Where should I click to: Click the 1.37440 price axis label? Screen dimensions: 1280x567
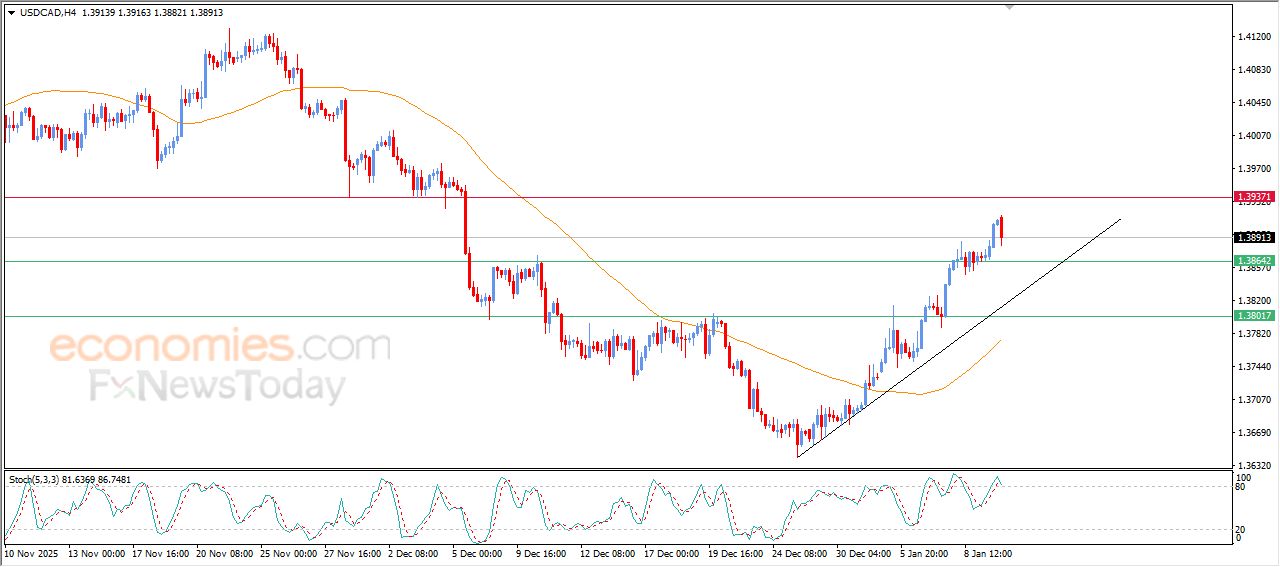pos(1253,367)
